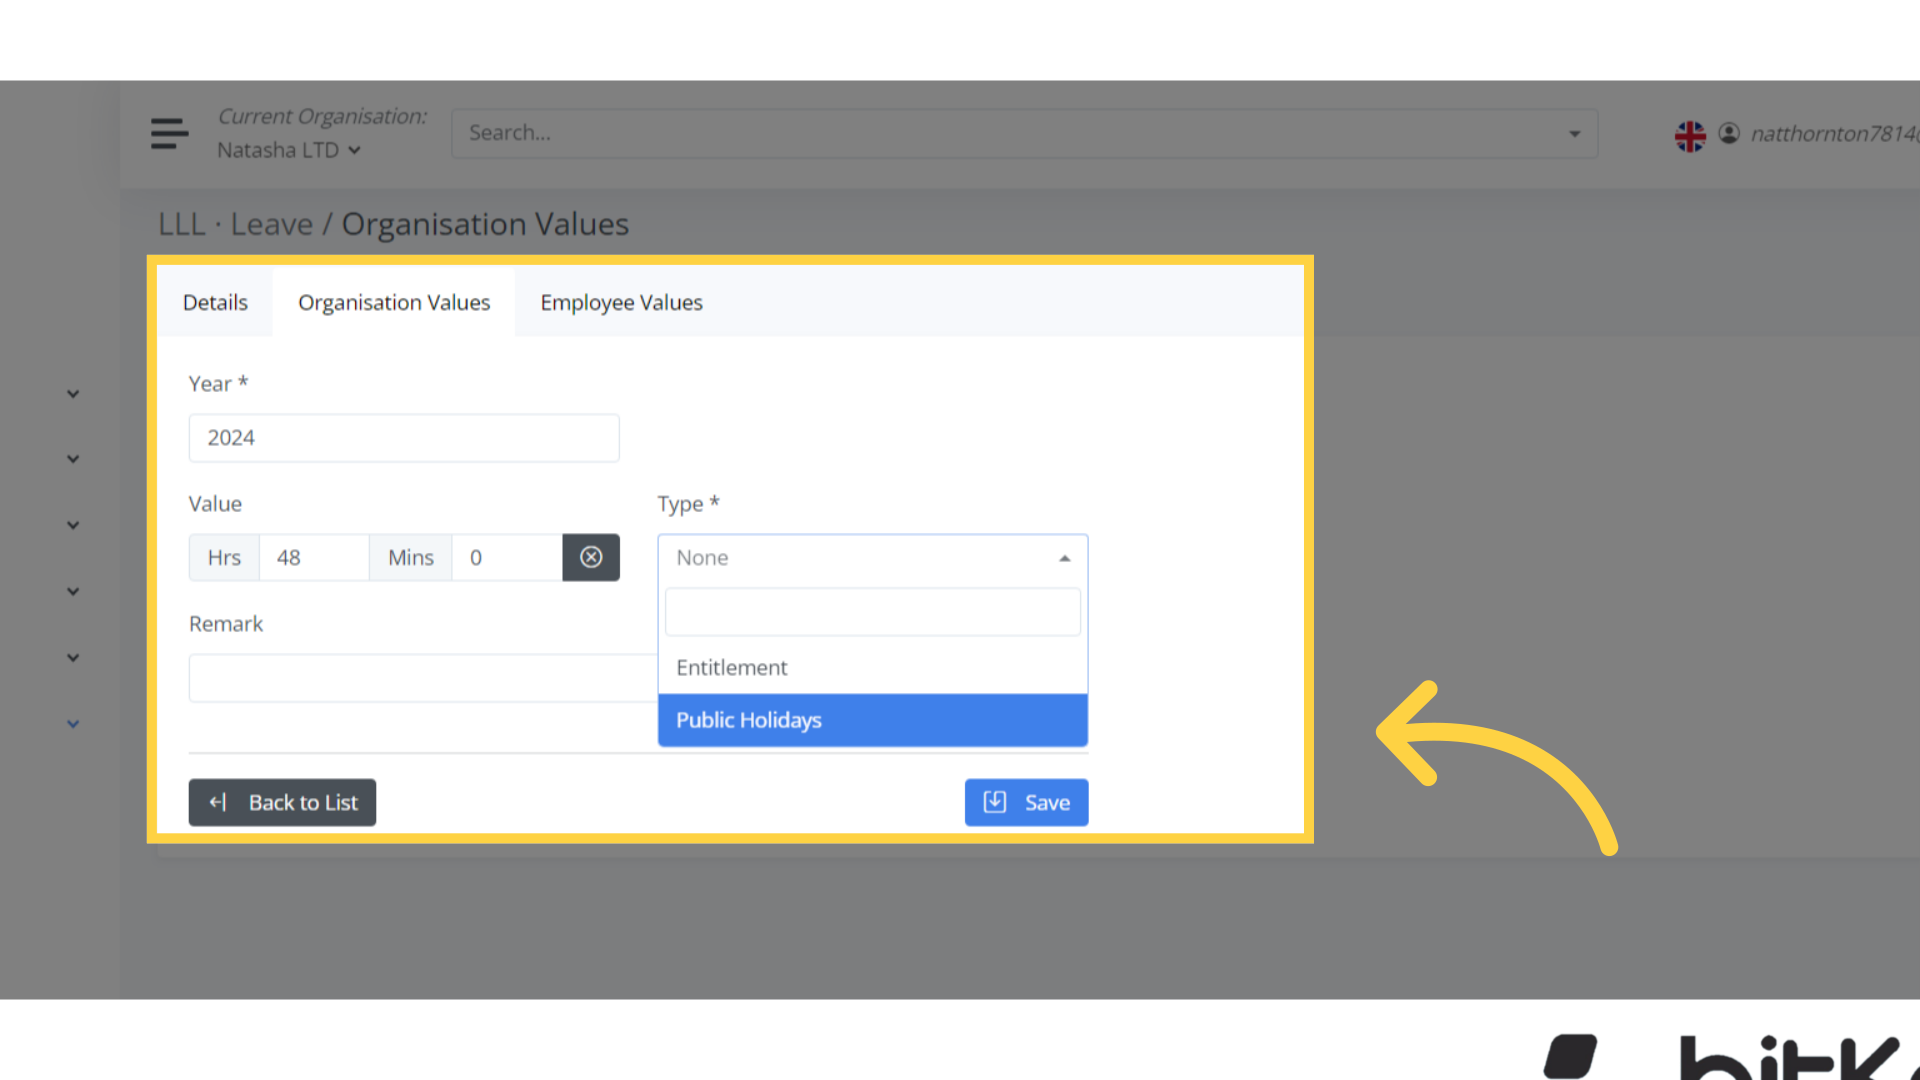Select Entitlement as the Type
Viewport: 1920px width, 1080px height.
point(732,667)
